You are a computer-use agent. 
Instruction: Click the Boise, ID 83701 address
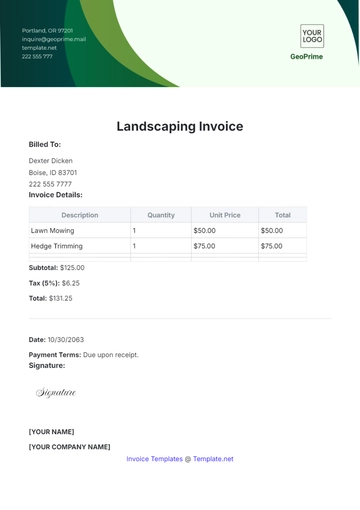pos(53,173)
